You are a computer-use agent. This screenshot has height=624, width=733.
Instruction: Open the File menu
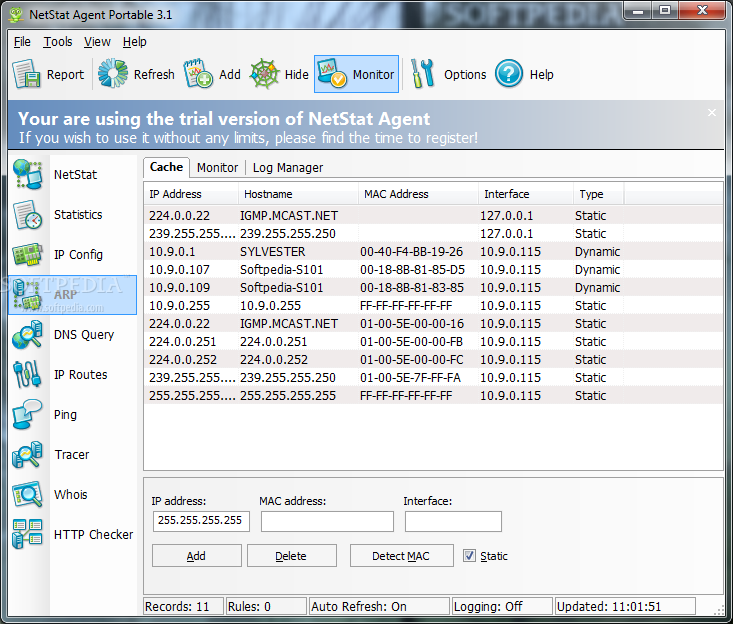point(22,42)
